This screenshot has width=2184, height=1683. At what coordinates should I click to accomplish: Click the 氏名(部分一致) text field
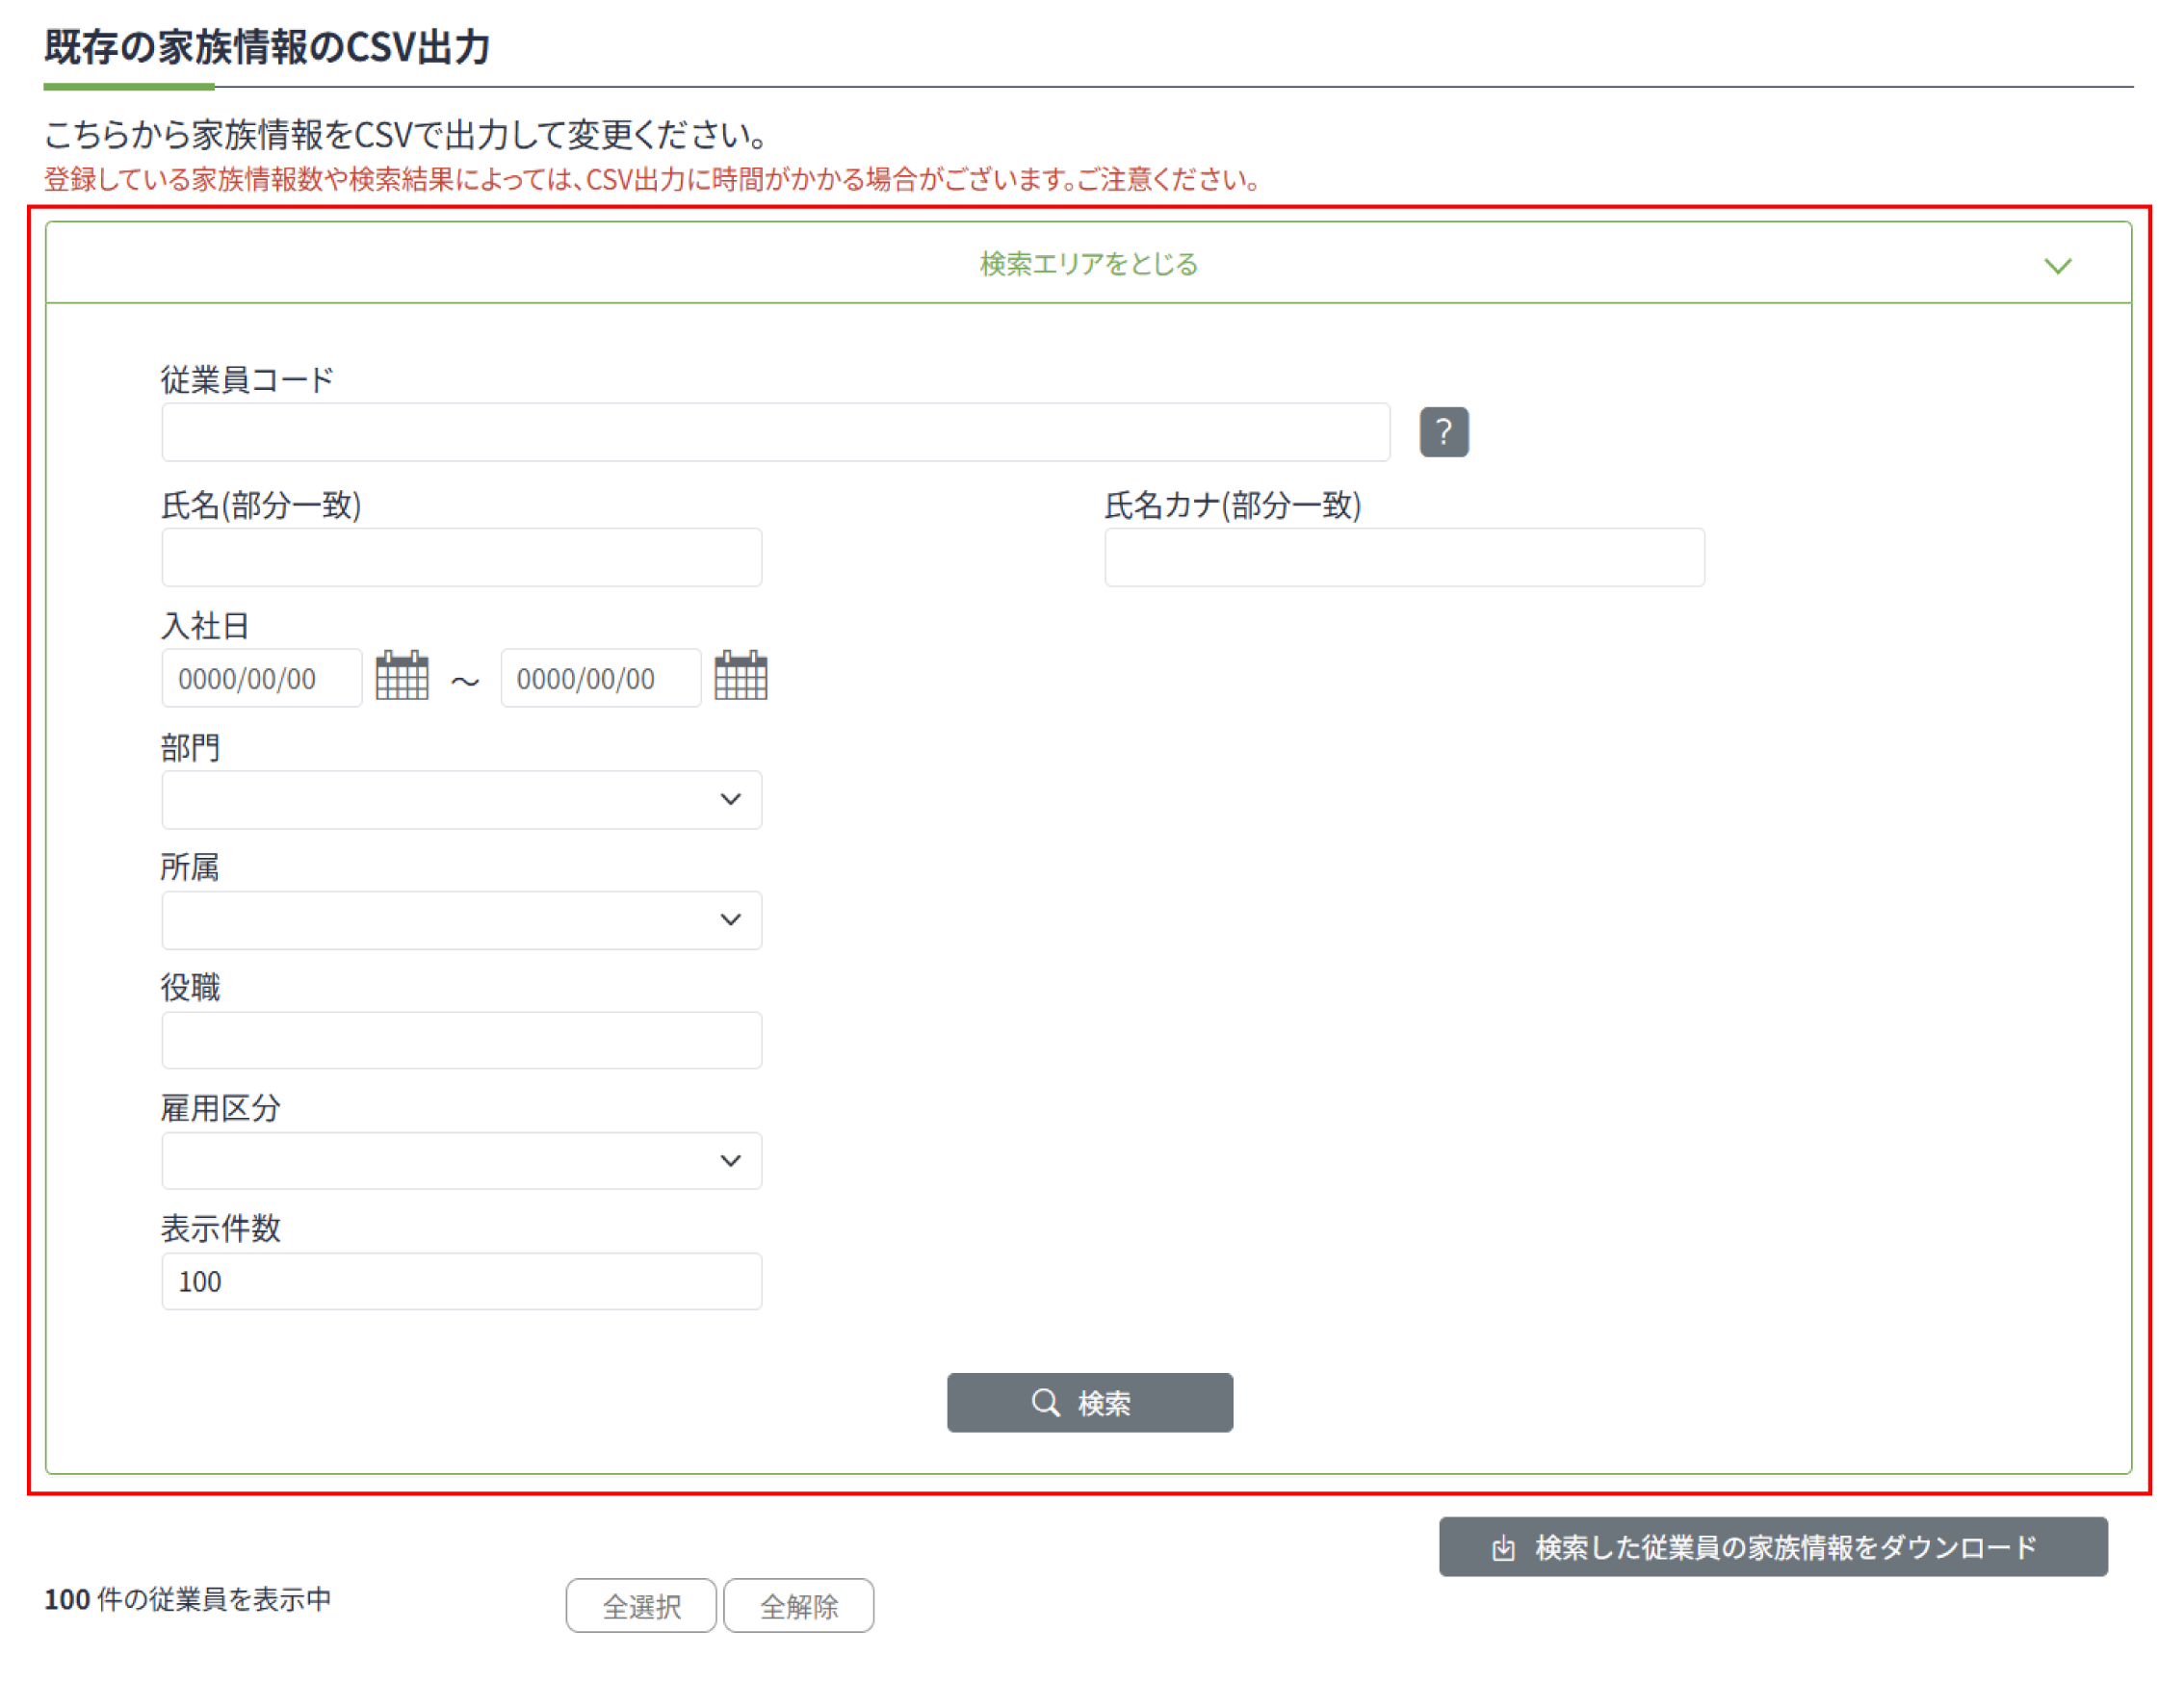[x=461, y=557]
